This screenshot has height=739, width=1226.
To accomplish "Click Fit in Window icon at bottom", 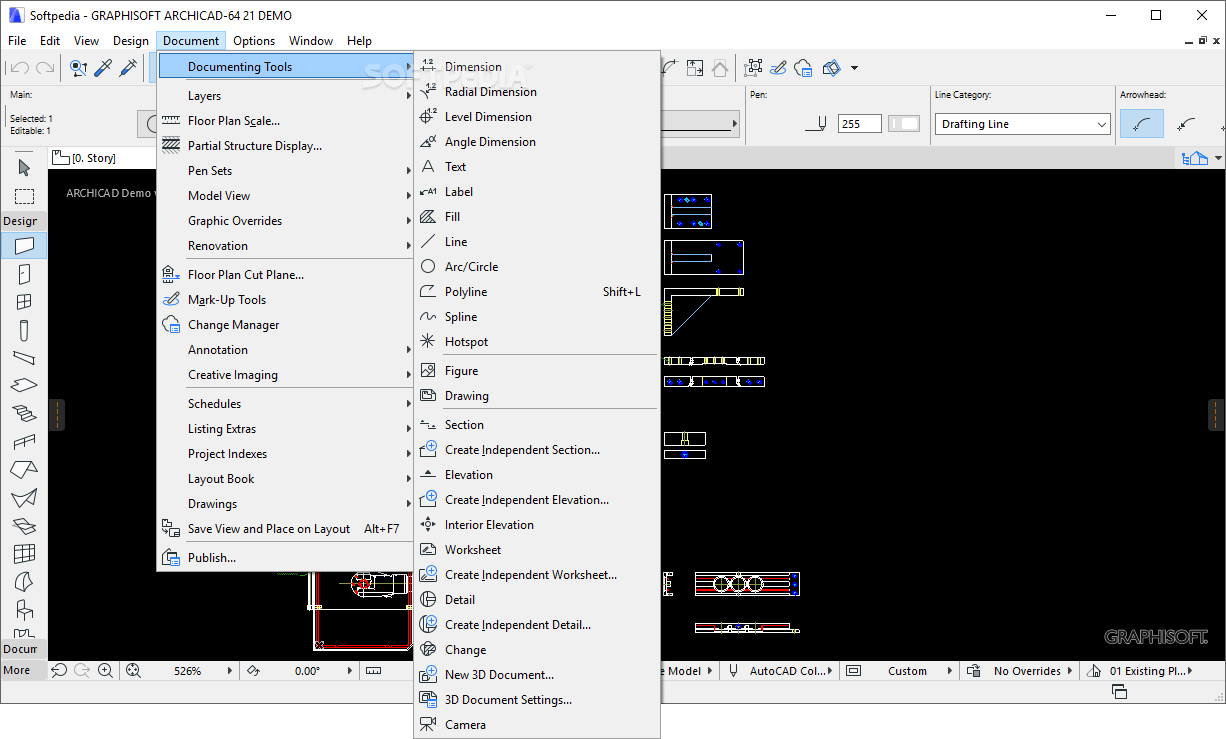I will point(133,671).
